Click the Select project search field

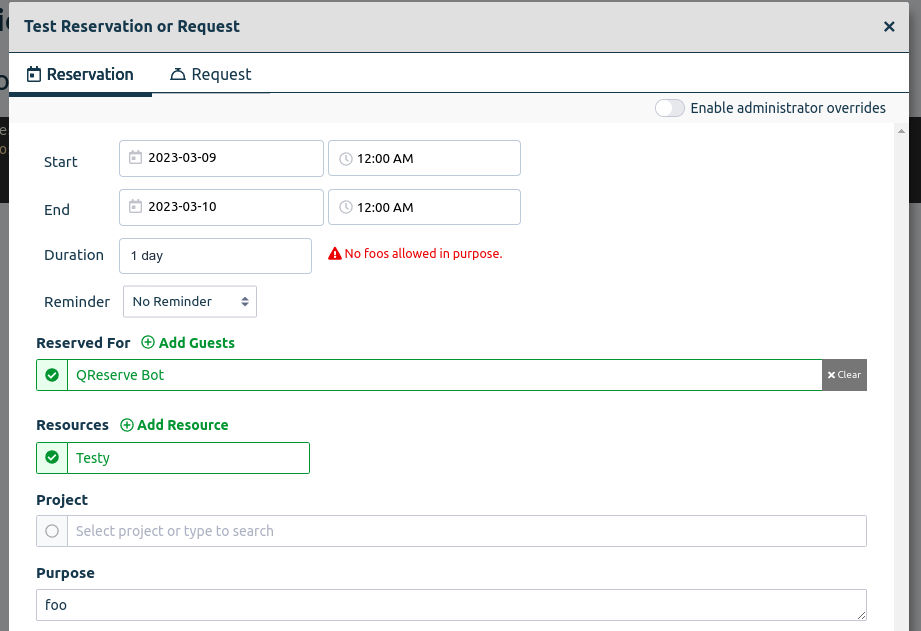click(x=467, y=531)
